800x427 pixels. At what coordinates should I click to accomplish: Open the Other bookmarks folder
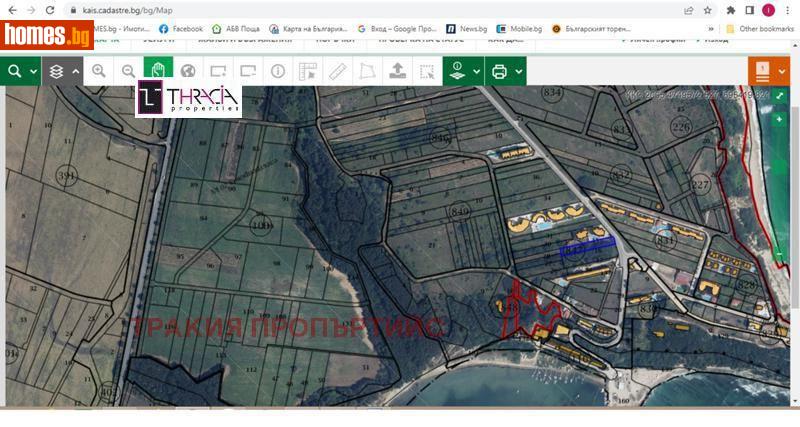(759, 29)
